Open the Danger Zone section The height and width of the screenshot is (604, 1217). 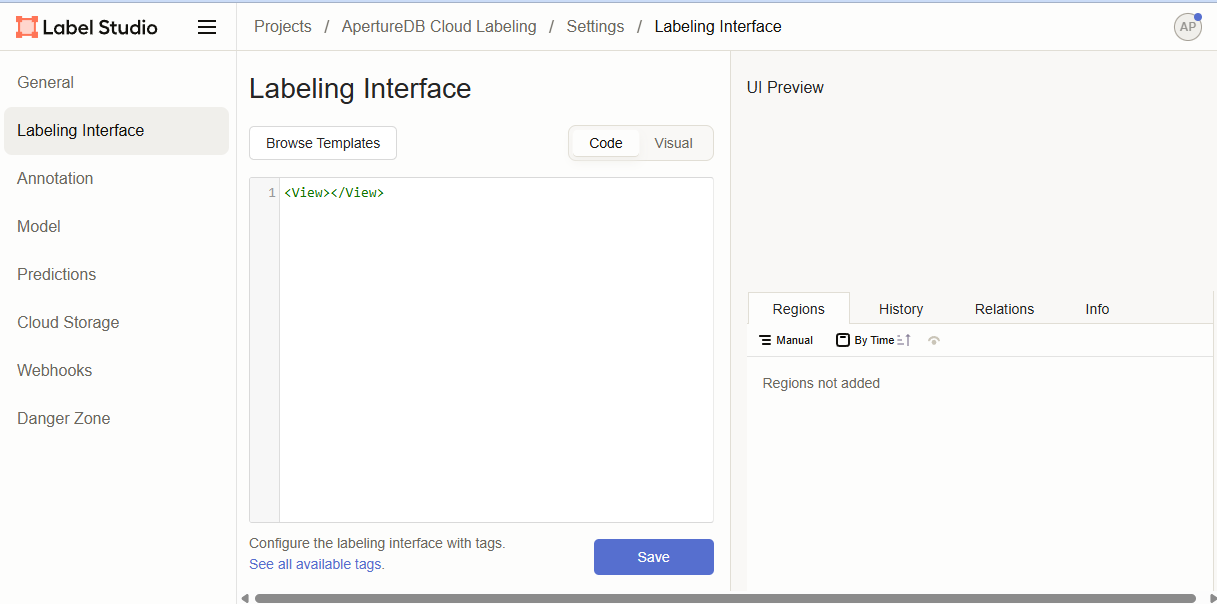tap(117, 419)
